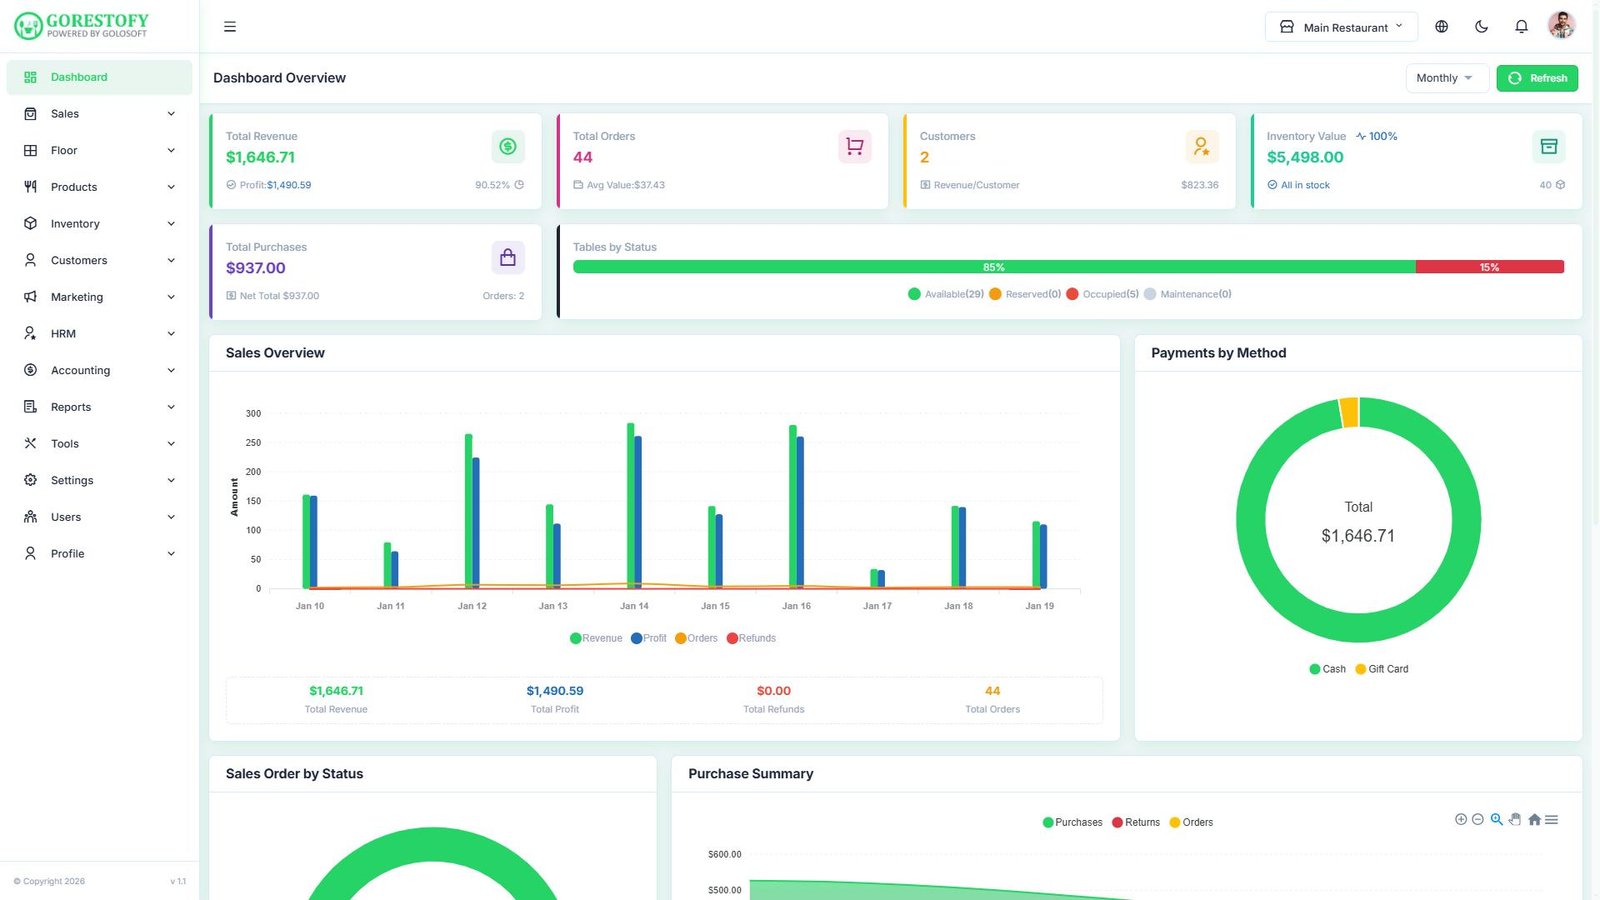Click the trend icon next to 100%
Viewport: 1600px width, 900px height.
[x=1361, y=136]
